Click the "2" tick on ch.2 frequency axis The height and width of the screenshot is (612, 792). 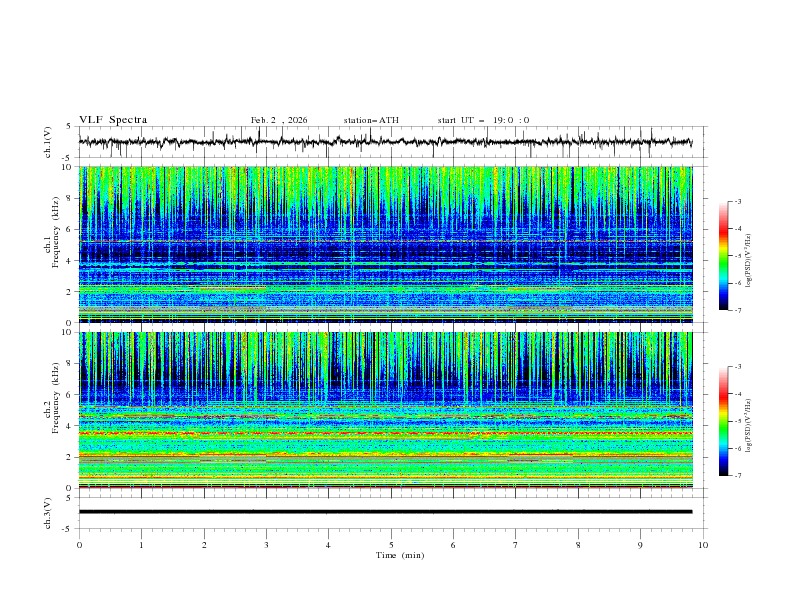[x=71, y=457]
